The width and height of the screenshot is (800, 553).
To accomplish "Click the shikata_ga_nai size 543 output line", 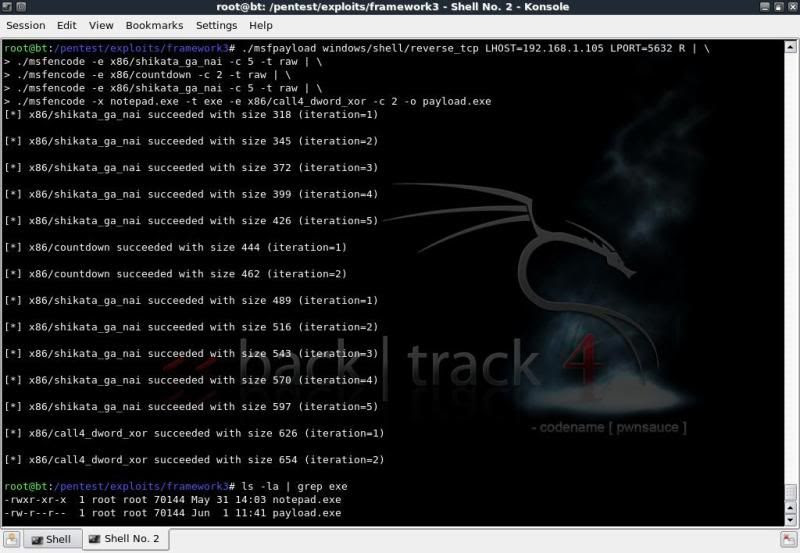I will (191, 354).
